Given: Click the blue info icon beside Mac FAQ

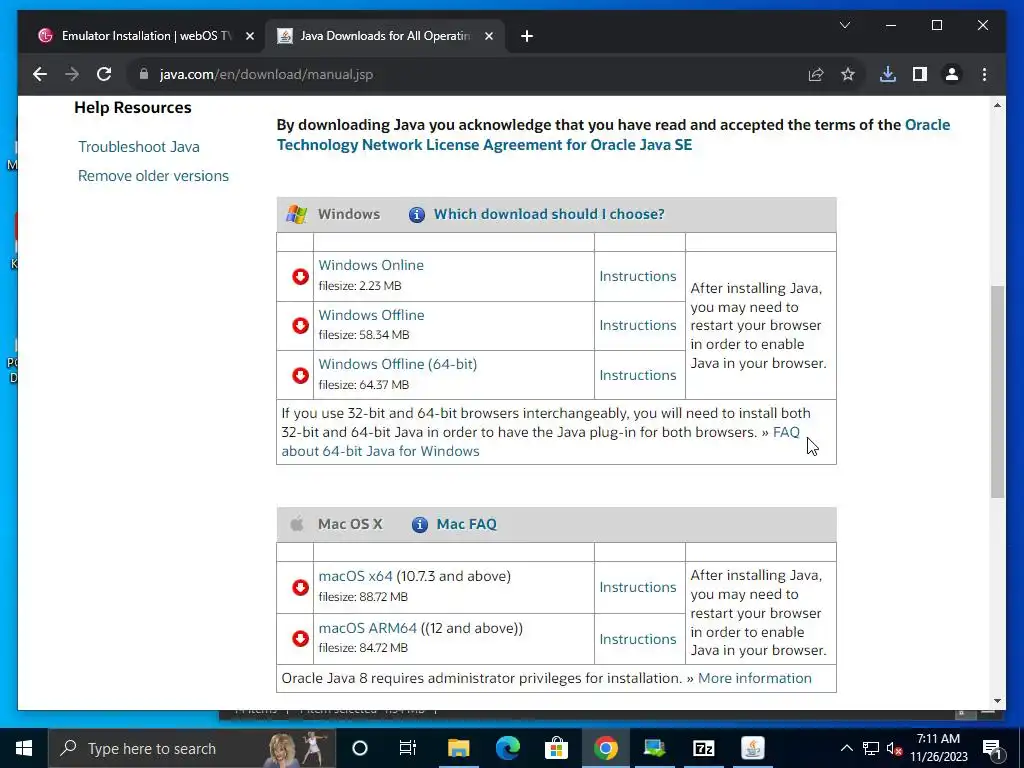Looking at the screenshot, I should [420, 524].
